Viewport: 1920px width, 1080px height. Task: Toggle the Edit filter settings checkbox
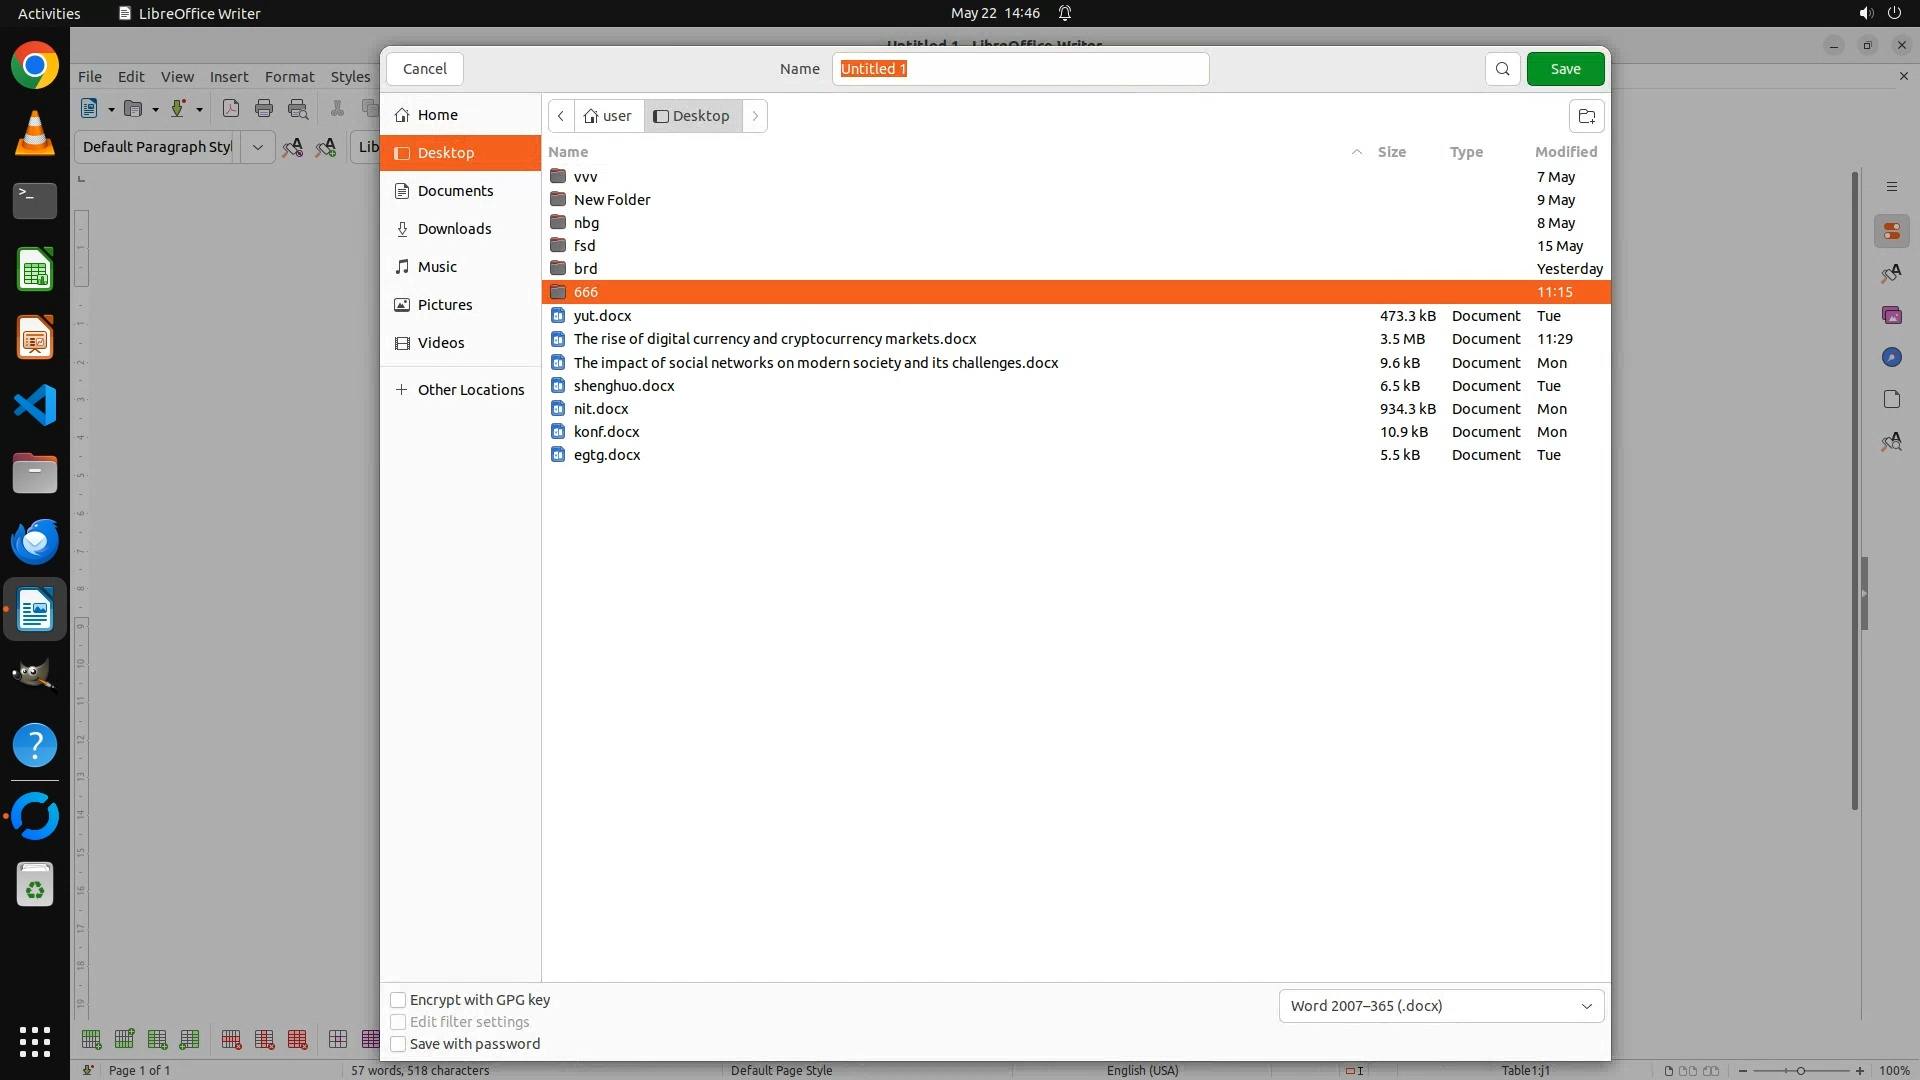click(398, 1022)
